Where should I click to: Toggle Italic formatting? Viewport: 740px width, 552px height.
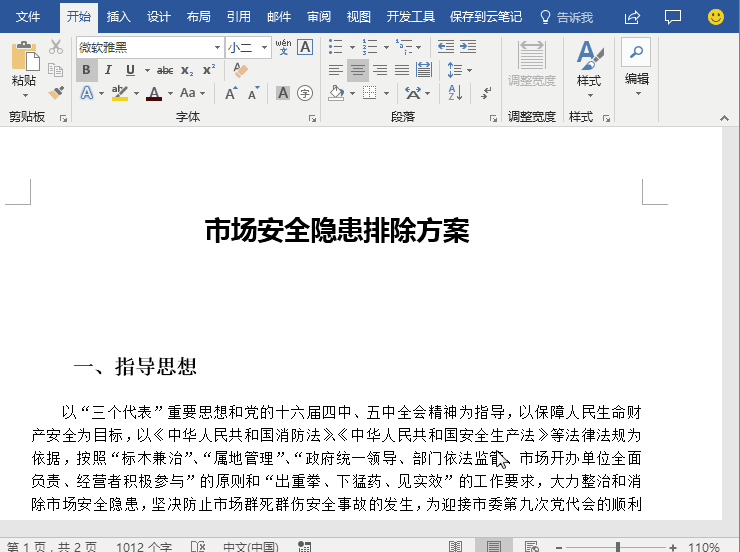click(108, 70)
